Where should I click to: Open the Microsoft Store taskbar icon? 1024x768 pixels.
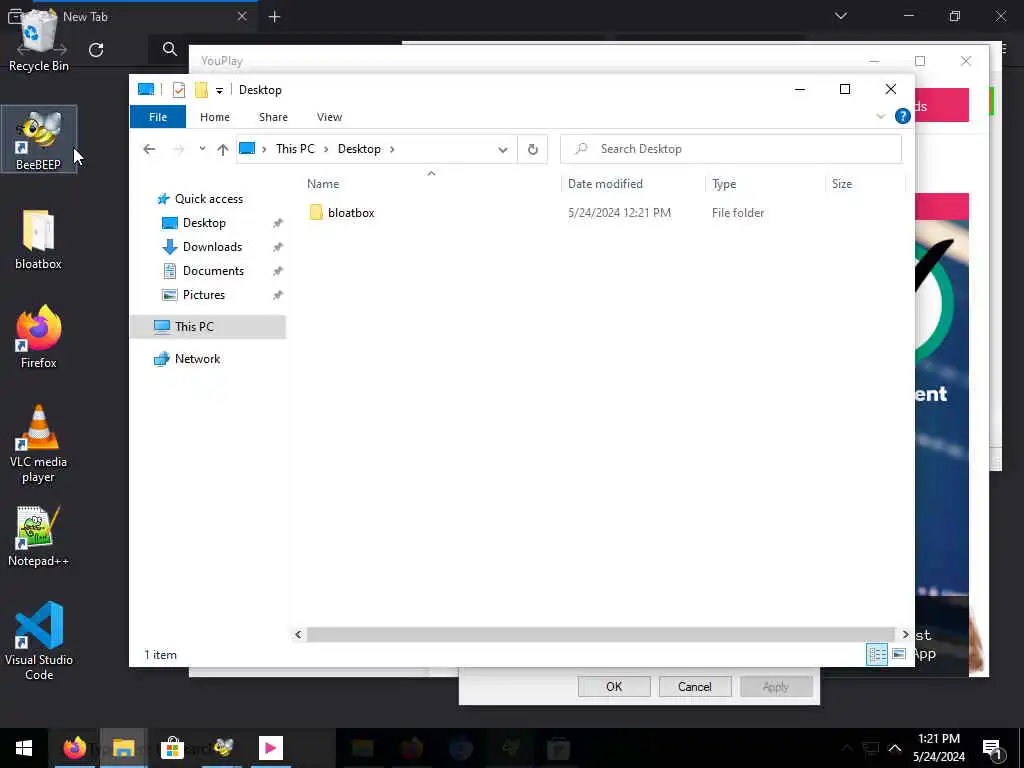(x=172, y=748)
